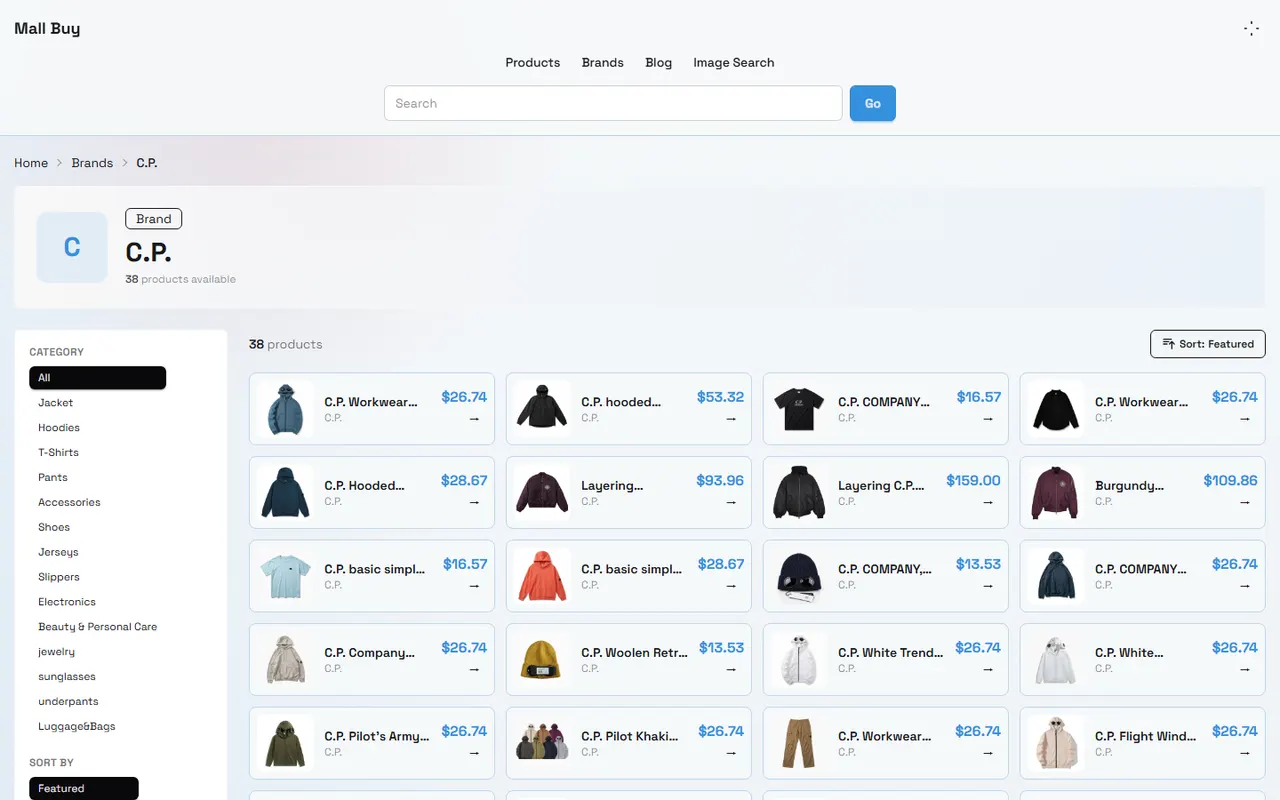Viewport: 1280px width, 800px height.
Task: Click the arrow on the $109.86 Burgundy card
Action: tap(1246, 503)
